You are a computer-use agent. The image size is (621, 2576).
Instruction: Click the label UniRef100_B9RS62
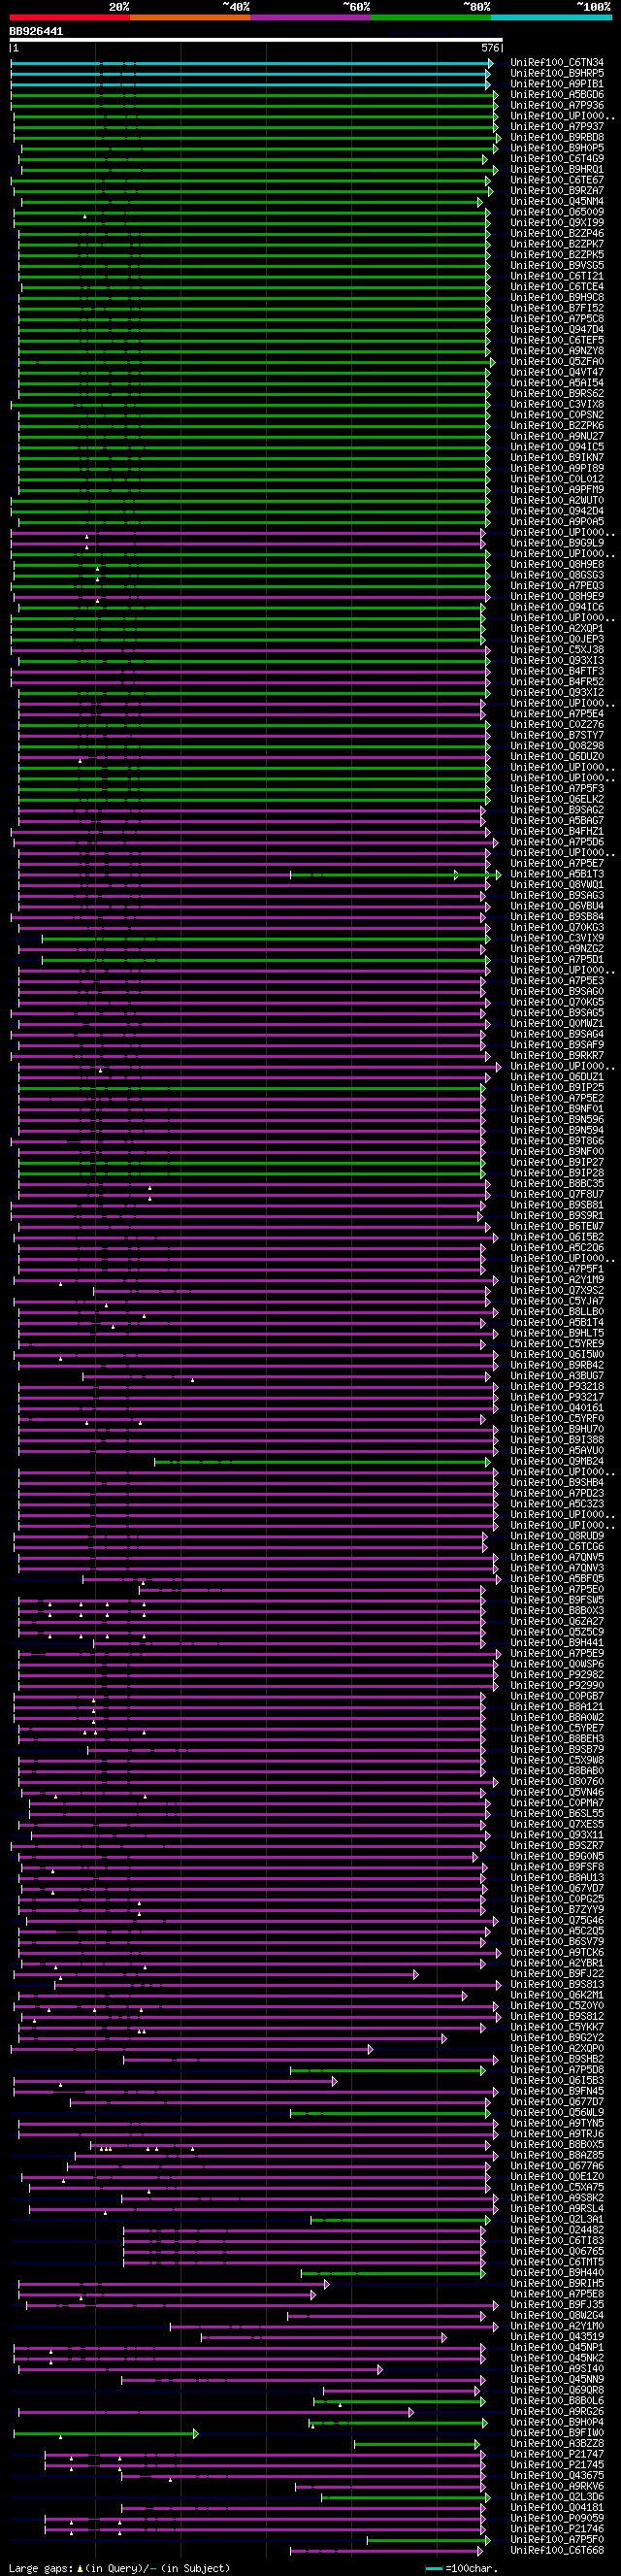tap(557, 393)
